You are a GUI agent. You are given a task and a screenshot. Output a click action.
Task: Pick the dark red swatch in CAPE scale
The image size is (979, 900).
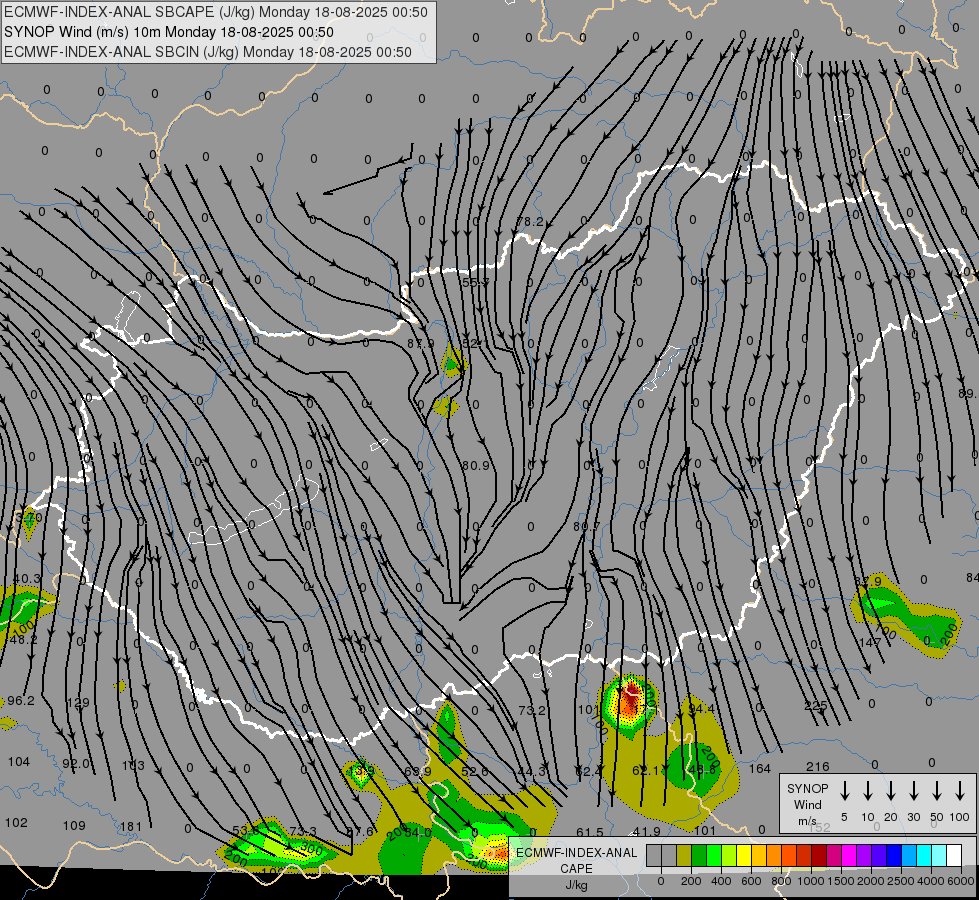tap(819, 855)
